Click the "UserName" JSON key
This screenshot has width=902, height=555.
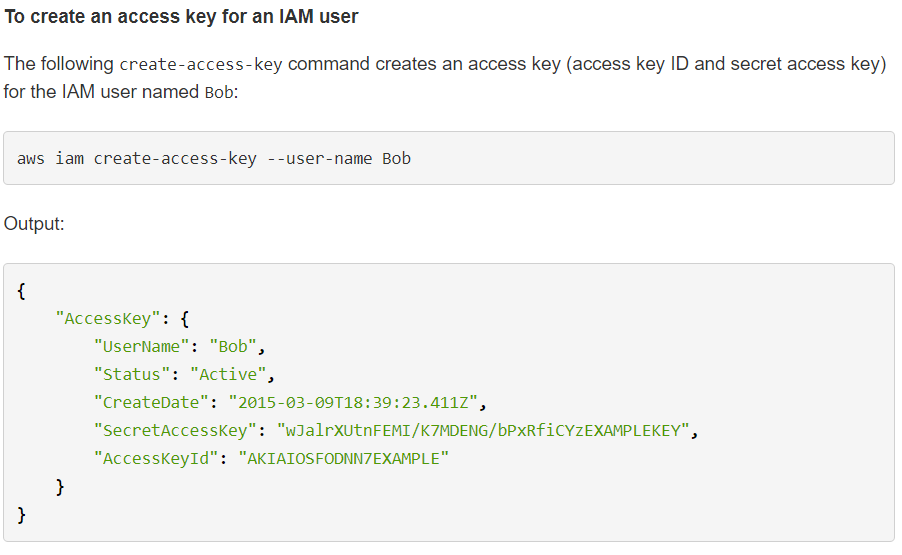142,347
